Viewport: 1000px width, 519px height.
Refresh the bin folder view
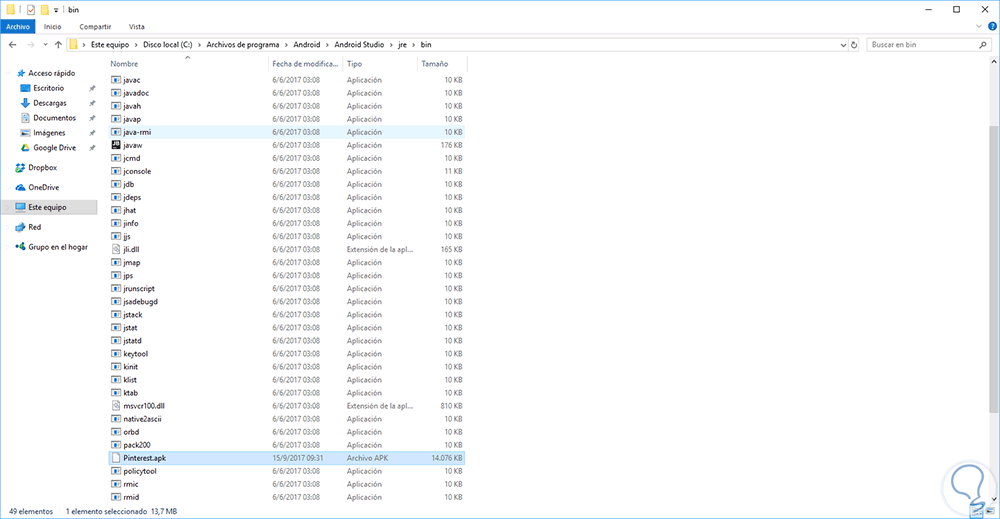pyautogui.click(x=854, y=45)
